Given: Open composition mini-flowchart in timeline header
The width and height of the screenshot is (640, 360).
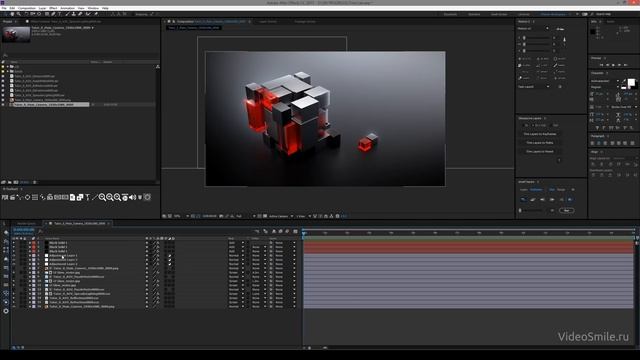Looking at the screenshot, I should pos(257,231).
